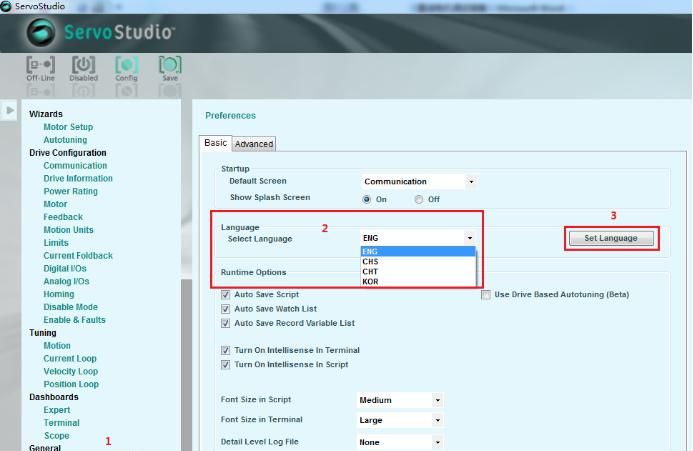Image resolution: width=693 pixels, height=451 pixels.
Task: Toggle Turn On Intellisense In Script checkbox
Action: 225,365
